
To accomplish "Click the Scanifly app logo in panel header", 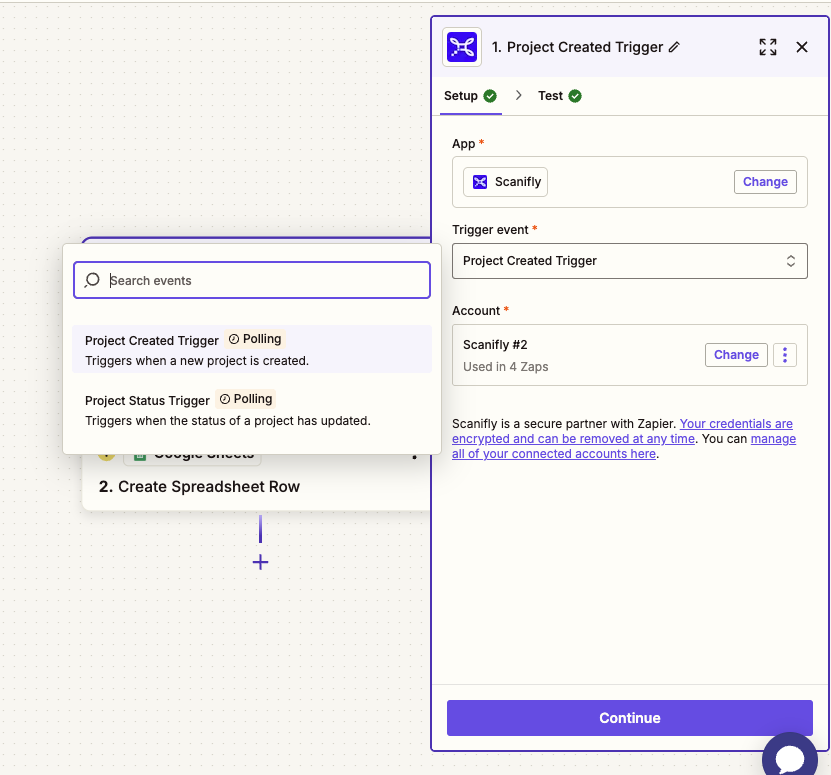I will (x=462, y=47).
